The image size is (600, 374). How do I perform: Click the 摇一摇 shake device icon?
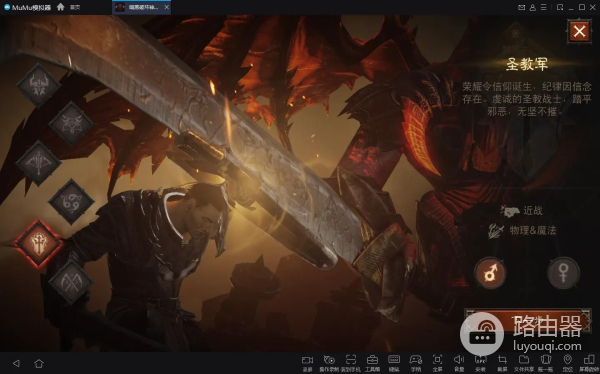click(x=546, y=363)
